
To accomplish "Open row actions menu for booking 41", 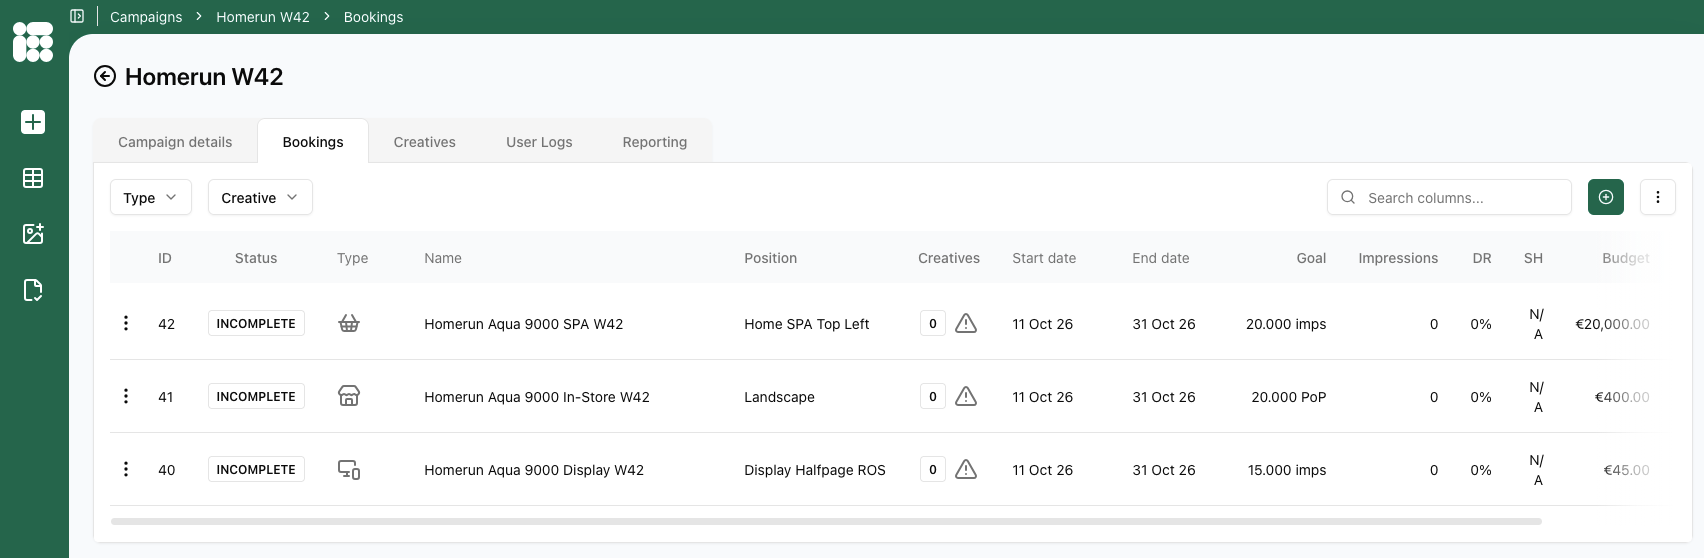I will point(126,396).
